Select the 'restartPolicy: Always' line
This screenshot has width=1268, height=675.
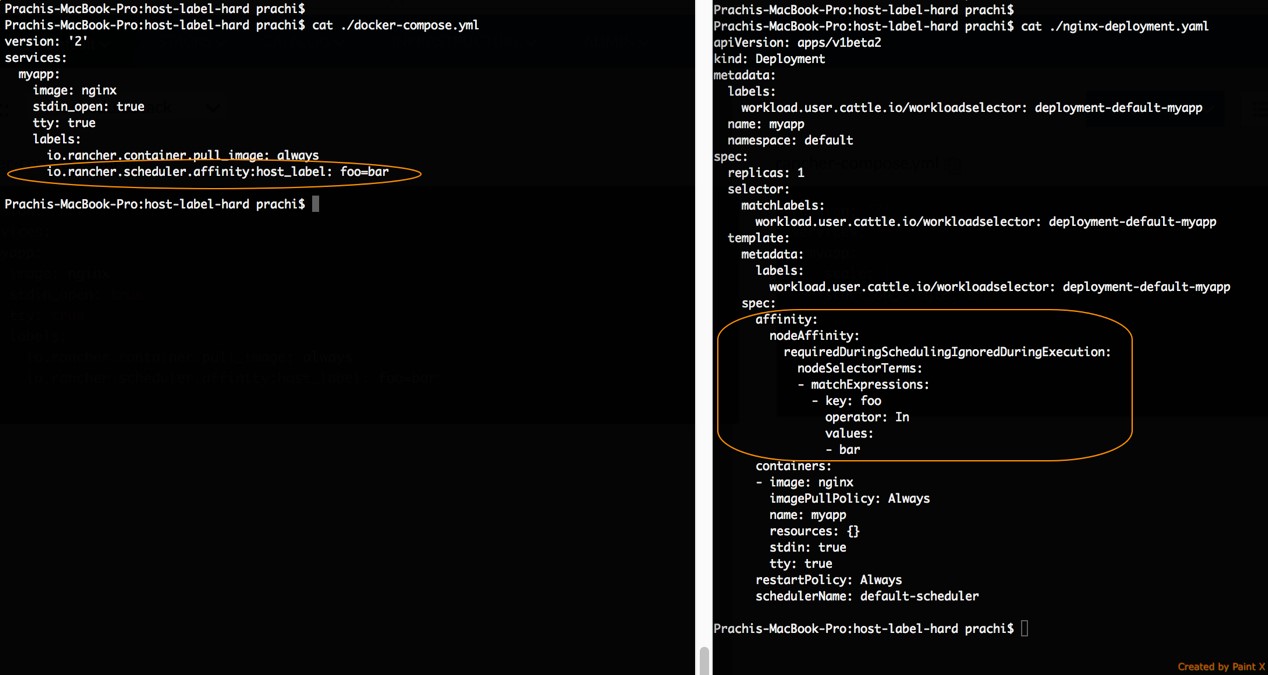tap(828, 580)
